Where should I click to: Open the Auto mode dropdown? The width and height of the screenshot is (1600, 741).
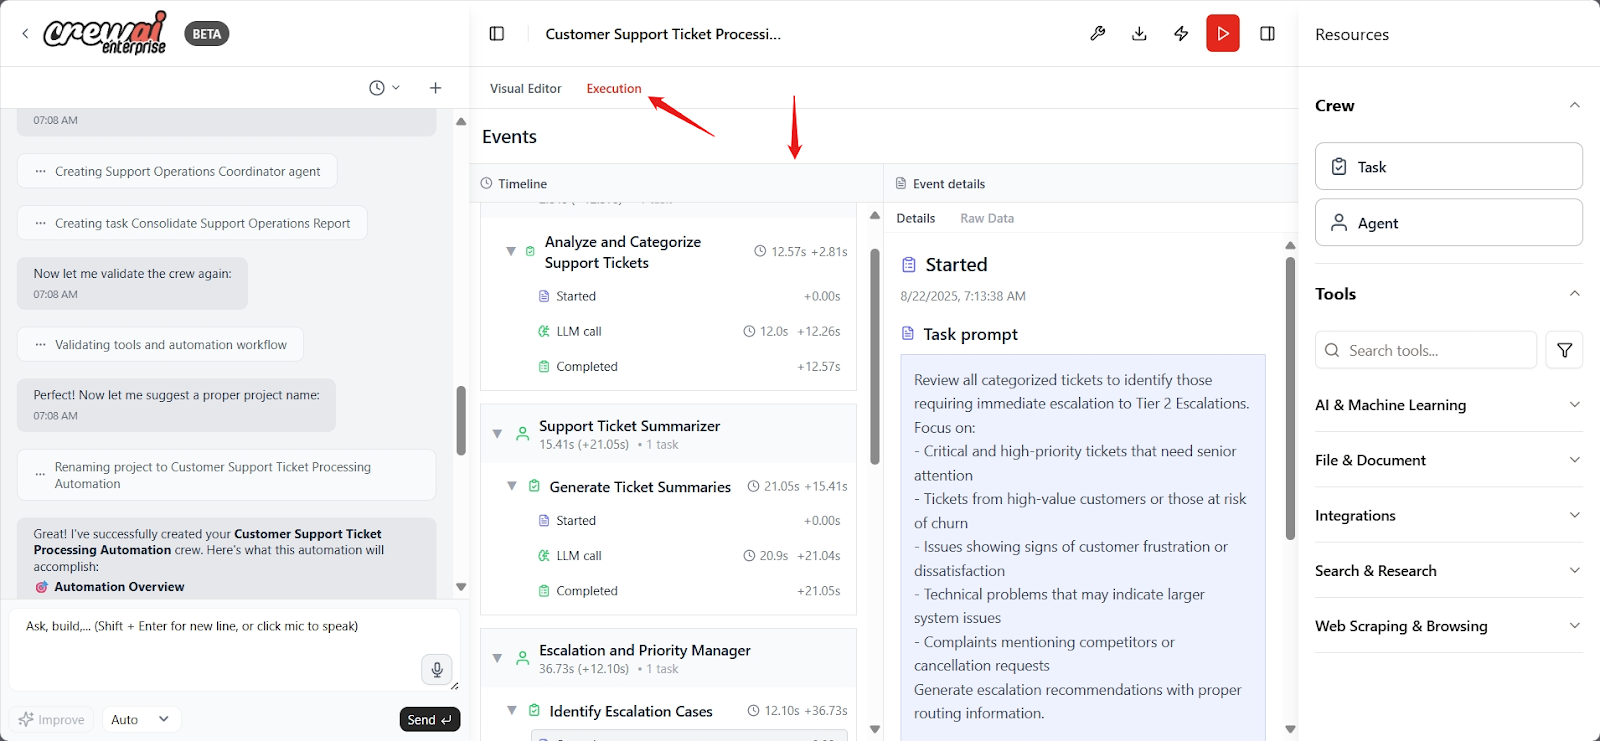(x=139, y=719)
